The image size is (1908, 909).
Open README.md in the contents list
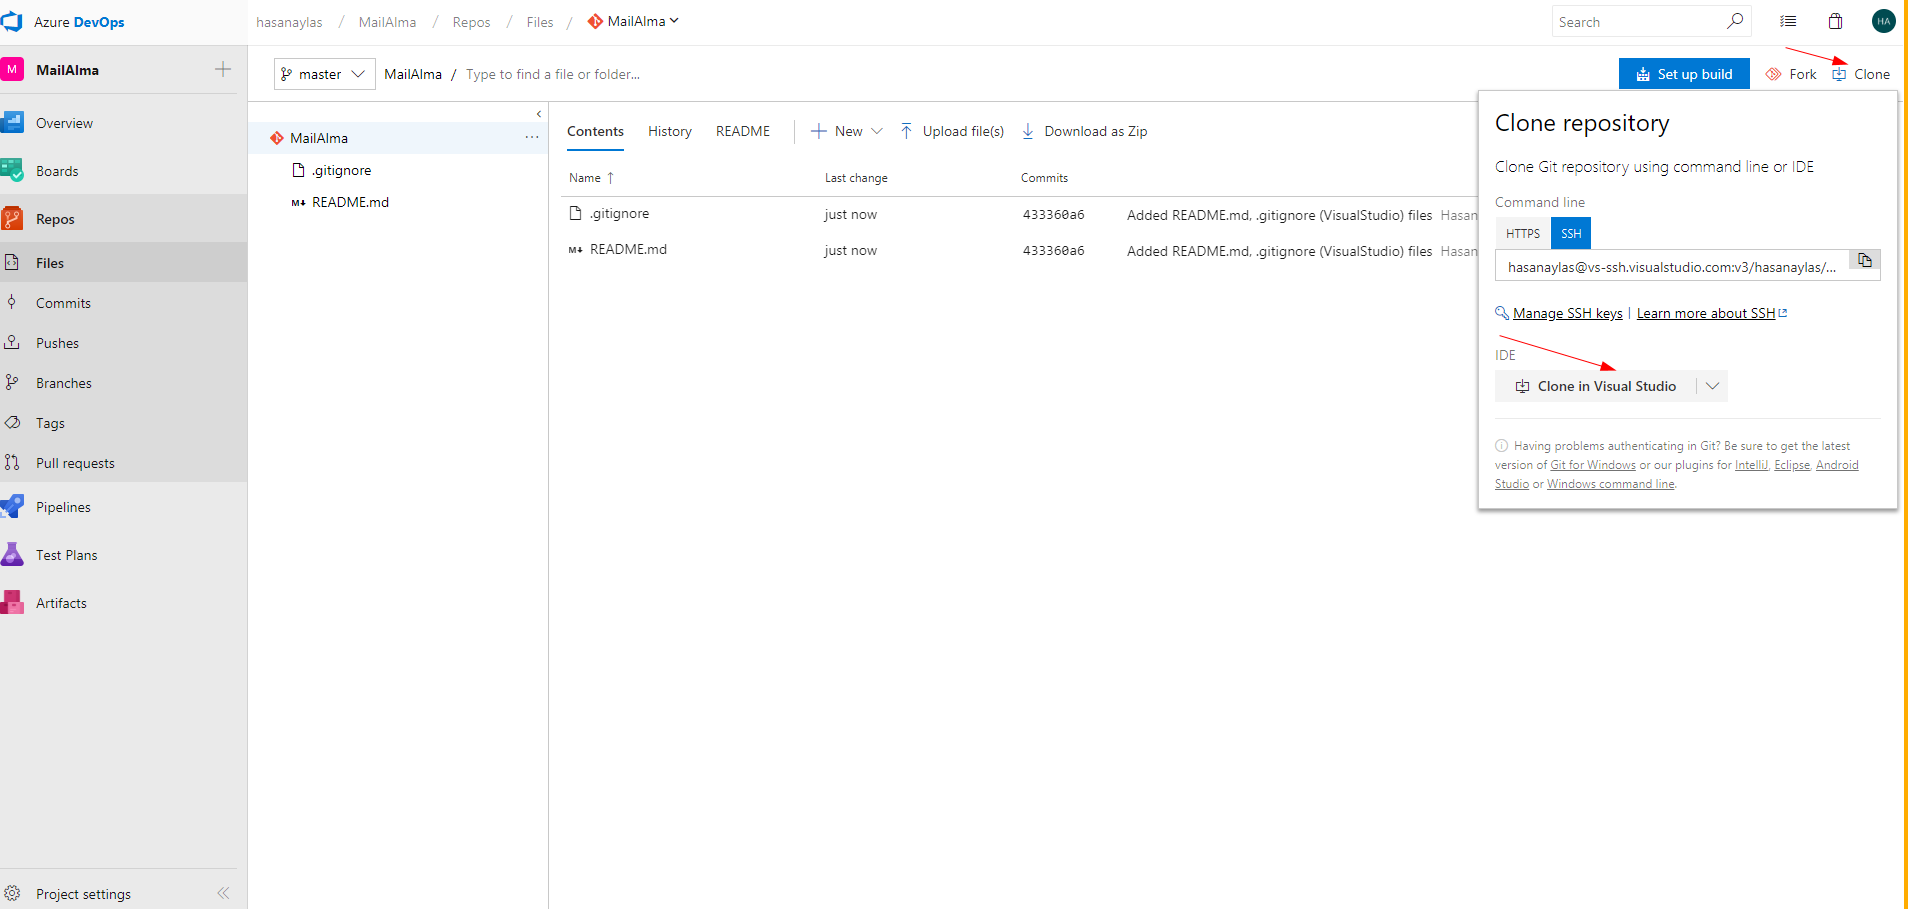628,249
